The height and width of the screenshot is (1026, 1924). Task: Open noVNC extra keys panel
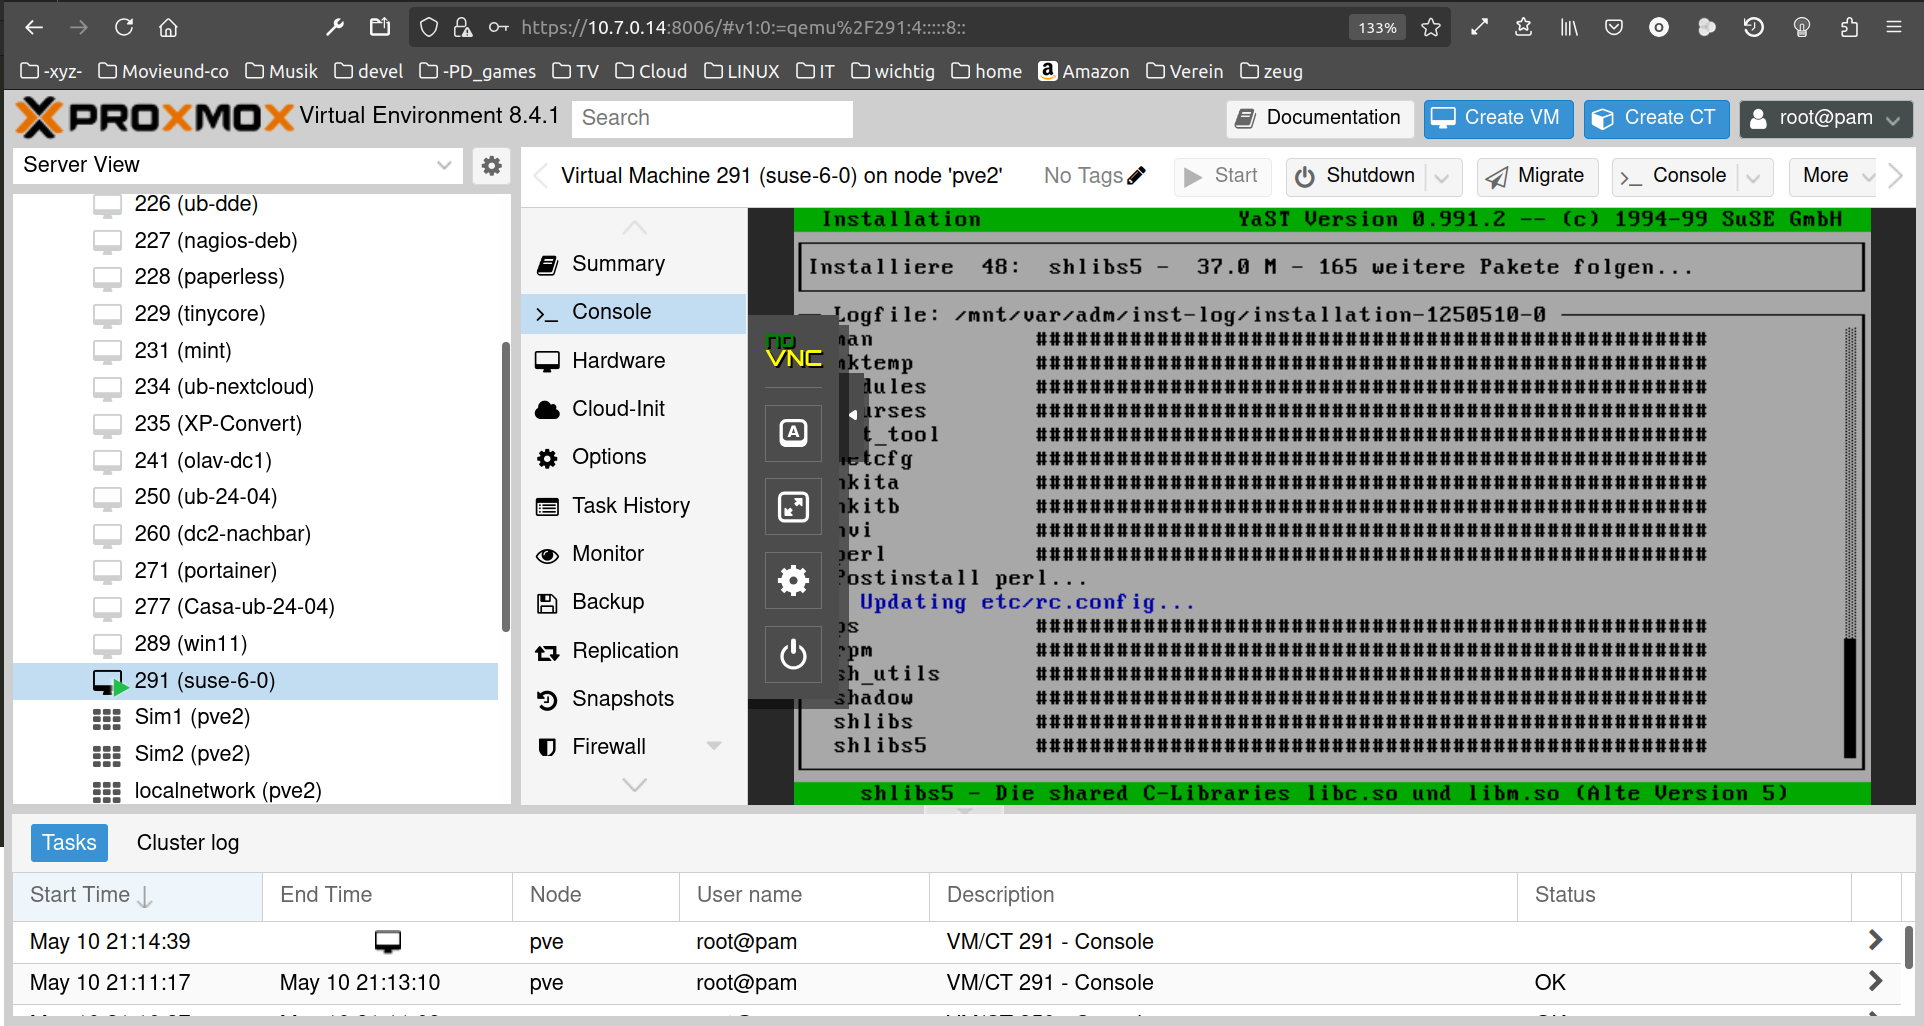[793, 433]
